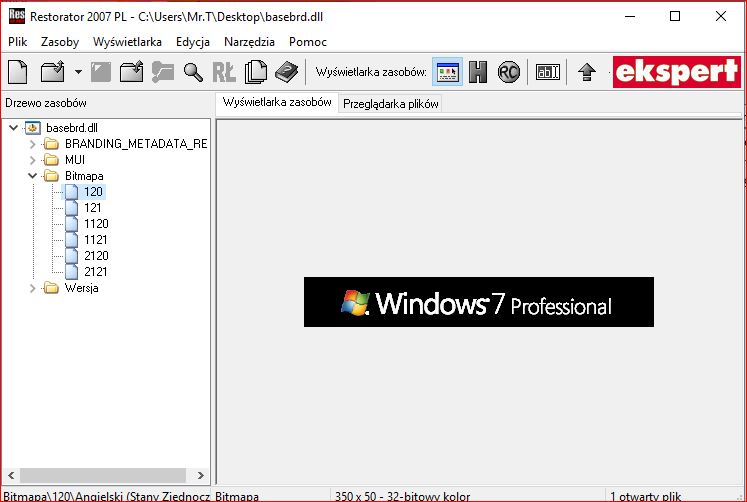This screenshot has width=747, height=502.
Task: Click the up arrow toolbar icon
Action: (x=586, y=72)
